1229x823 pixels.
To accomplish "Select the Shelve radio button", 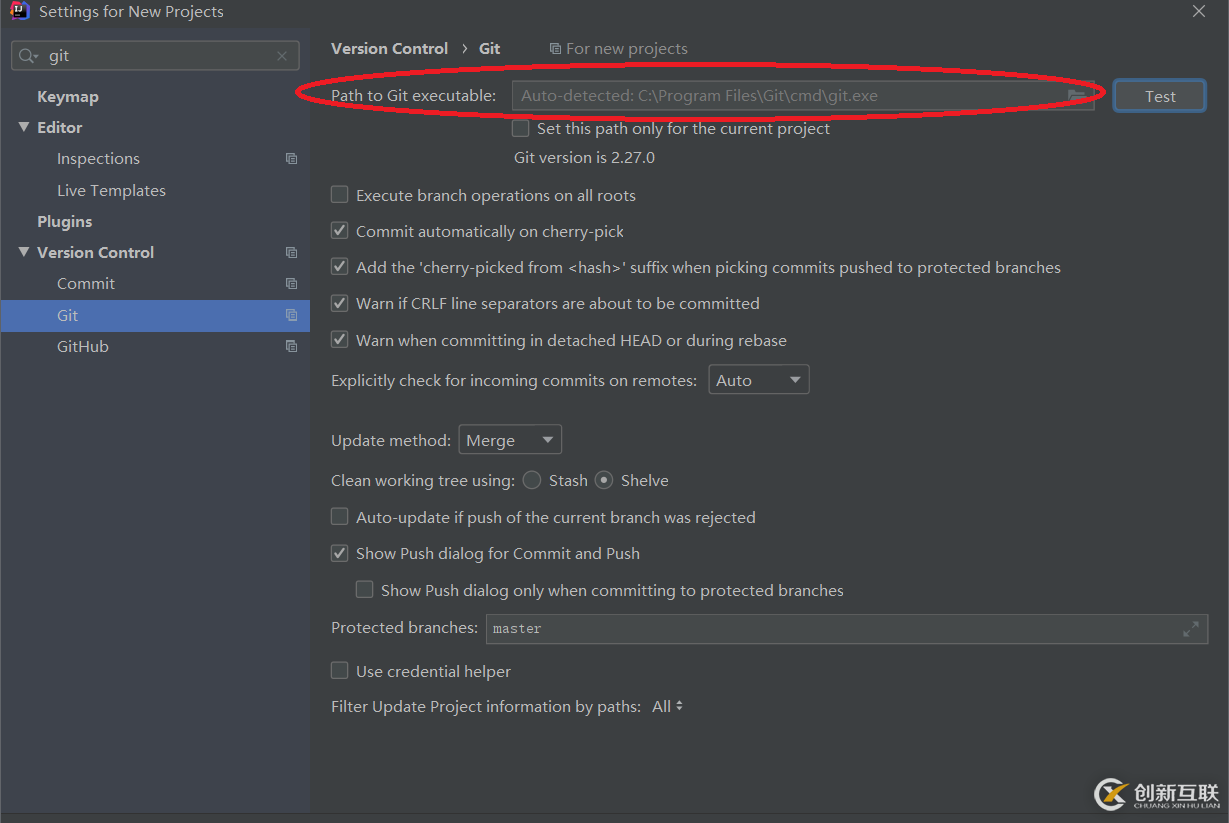I will click(604, 480).
